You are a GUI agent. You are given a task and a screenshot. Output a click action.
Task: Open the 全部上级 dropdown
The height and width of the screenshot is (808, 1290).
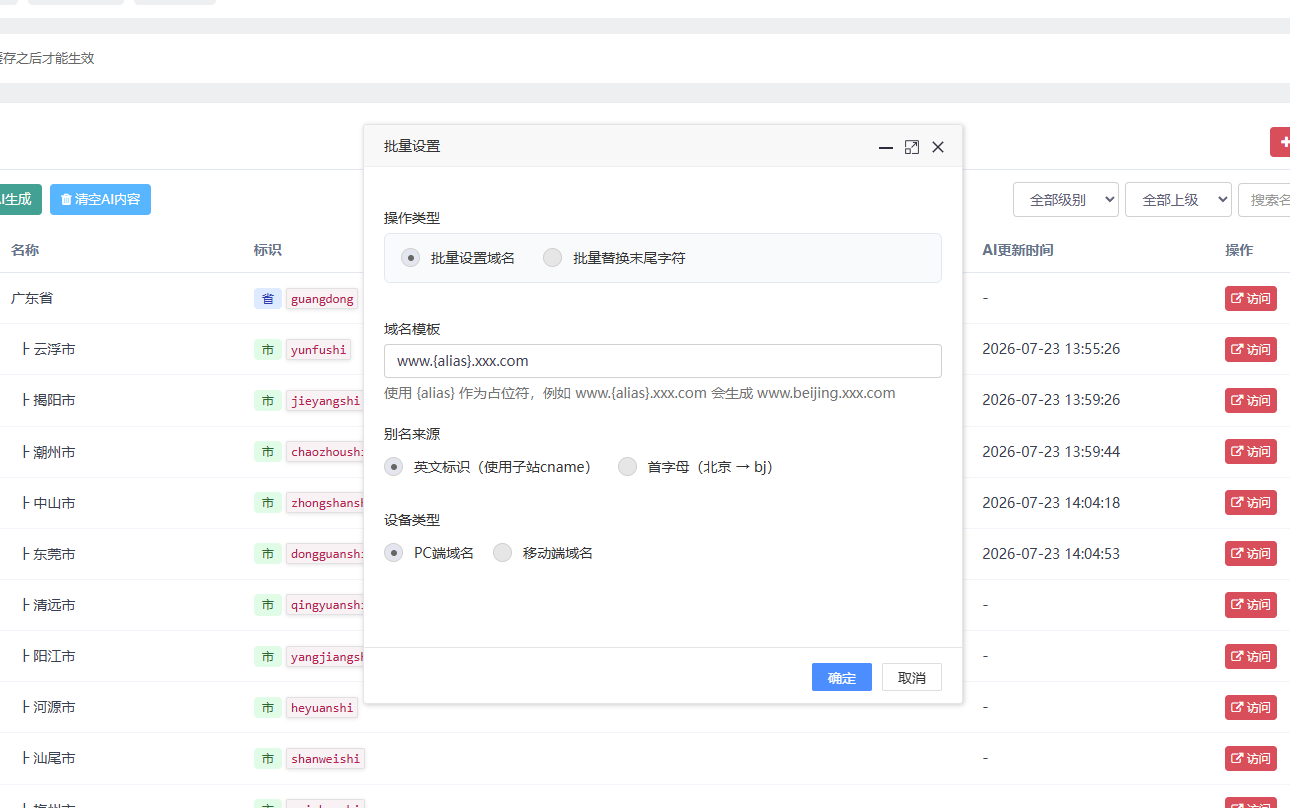[x=1178, y=199]
